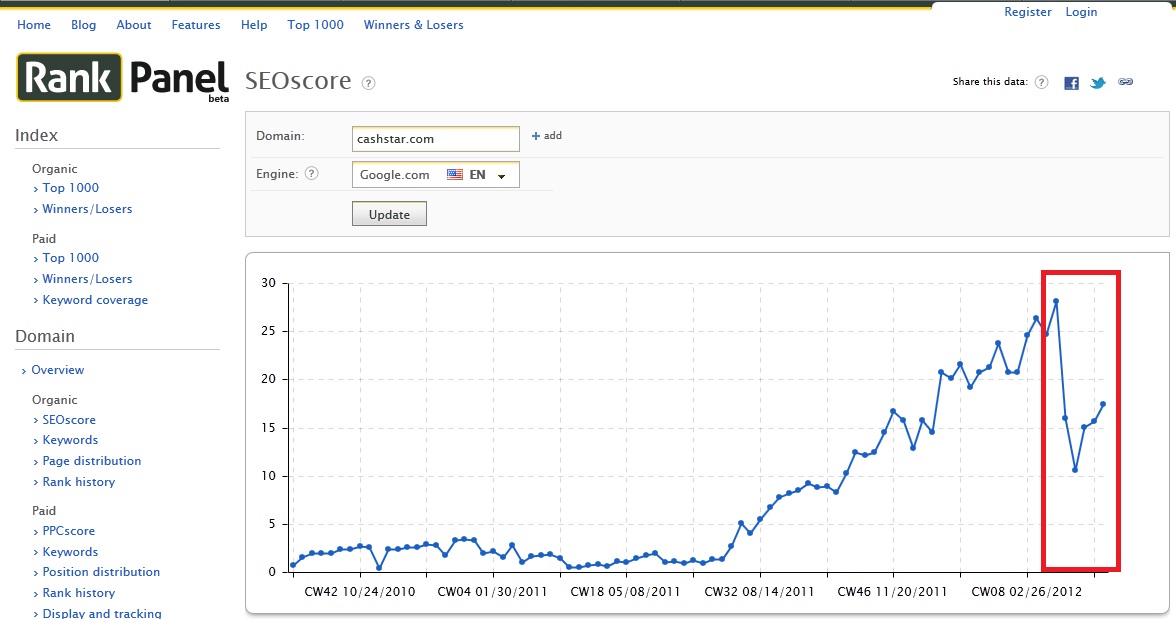
Task: Click help icon next to Engine label
Action: click(x=311, y=174)
